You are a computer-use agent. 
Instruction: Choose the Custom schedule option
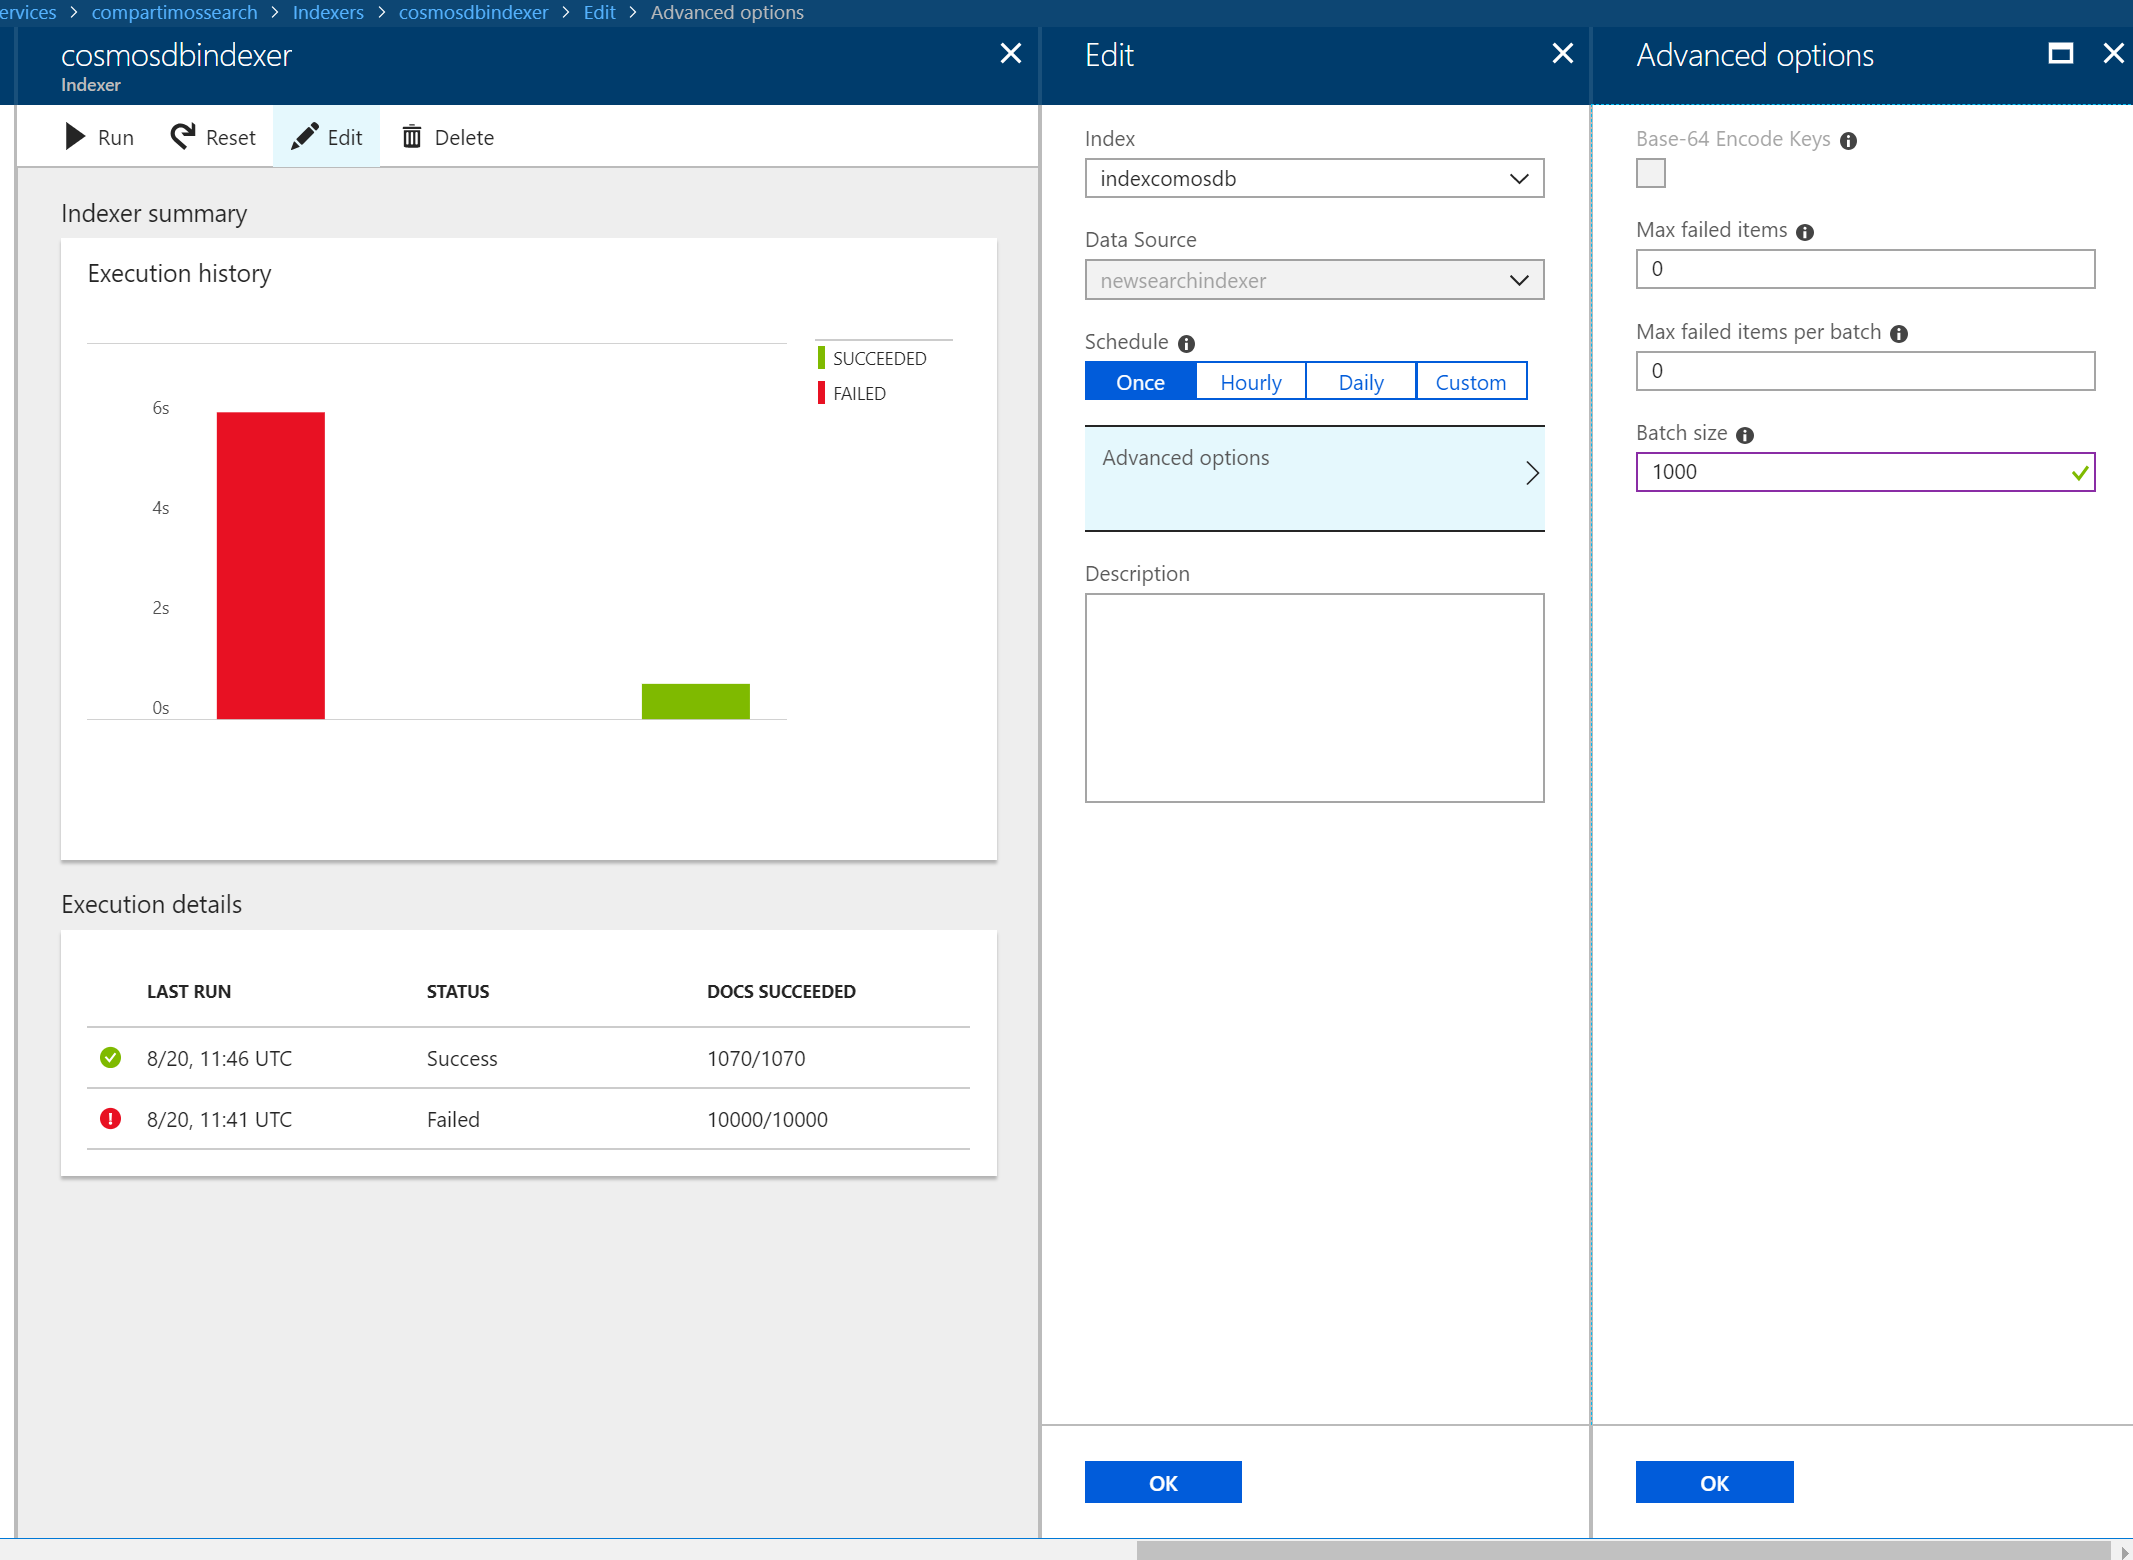point(1471,382)
